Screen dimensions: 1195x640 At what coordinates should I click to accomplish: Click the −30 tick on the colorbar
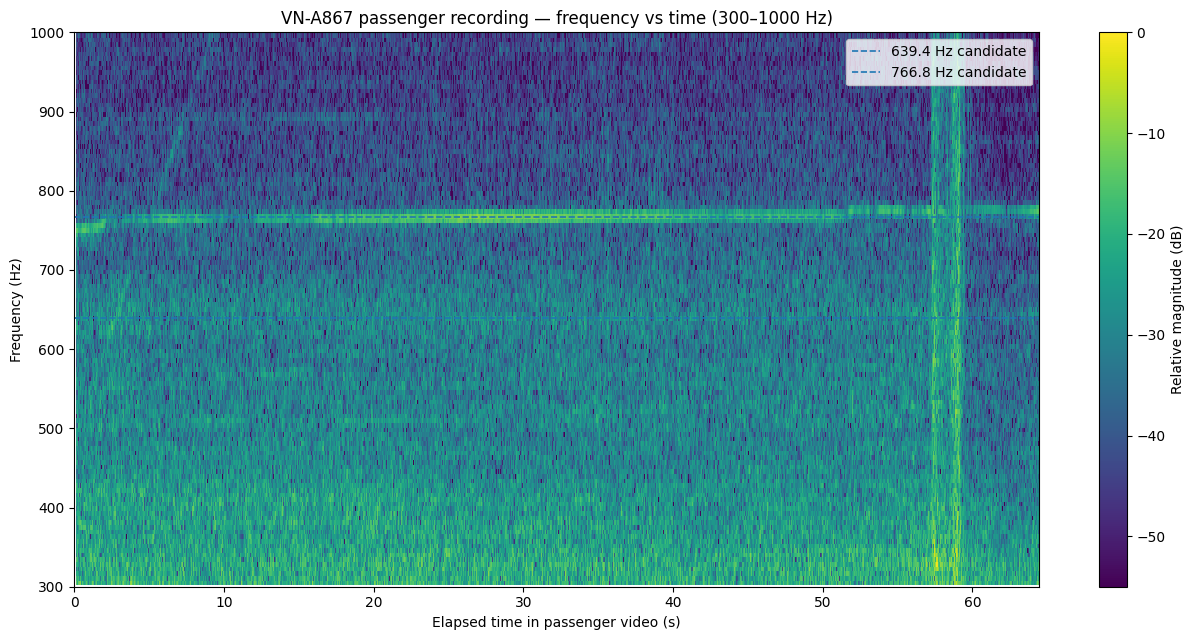[1146, 335]
